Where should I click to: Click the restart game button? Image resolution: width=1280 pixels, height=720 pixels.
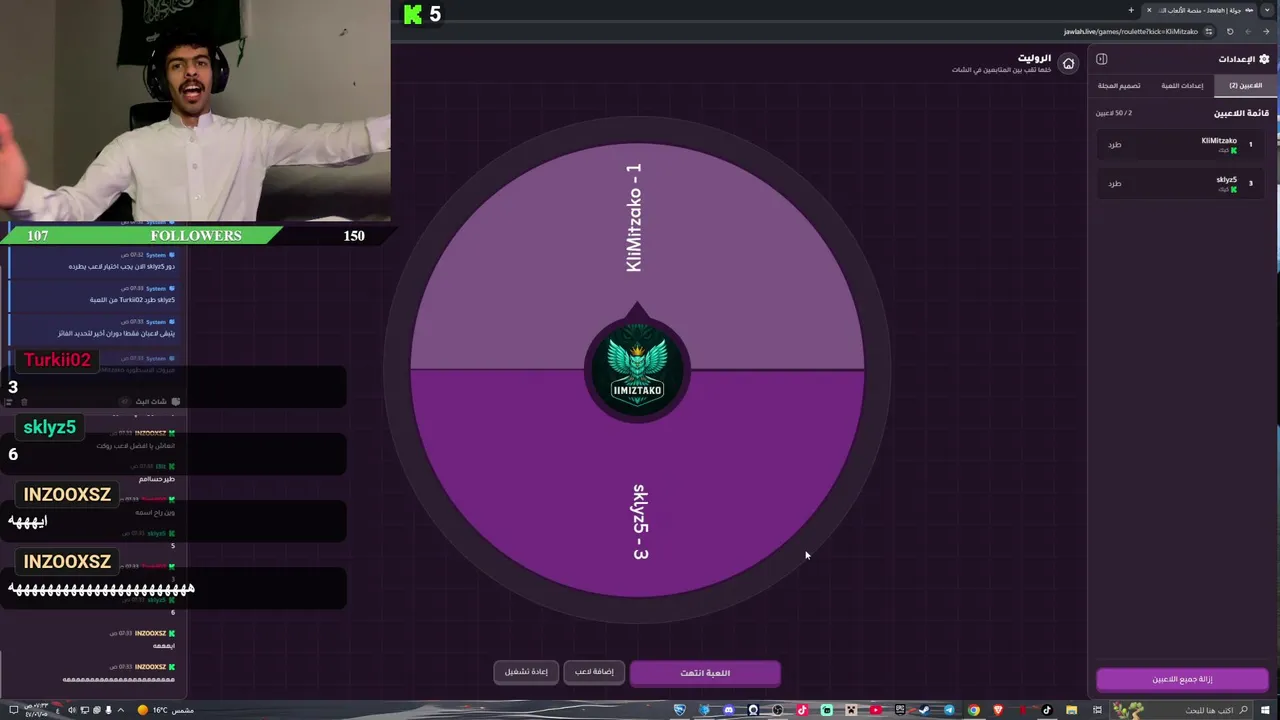(x=526, y=672)
